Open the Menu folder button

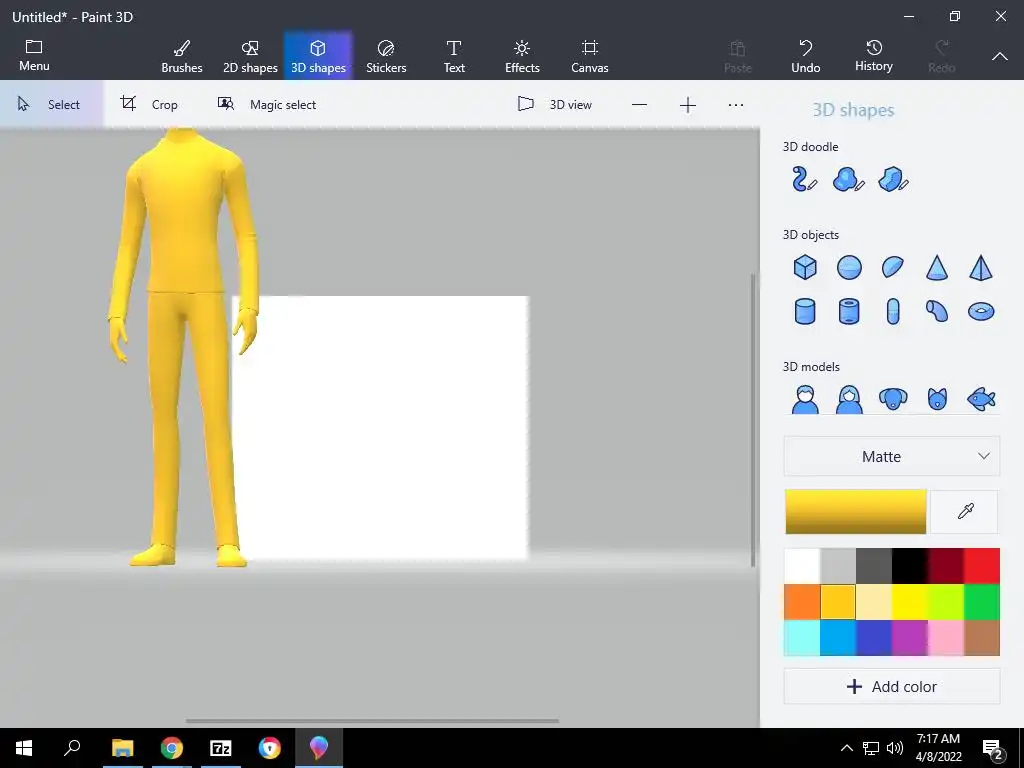[34, 56]
